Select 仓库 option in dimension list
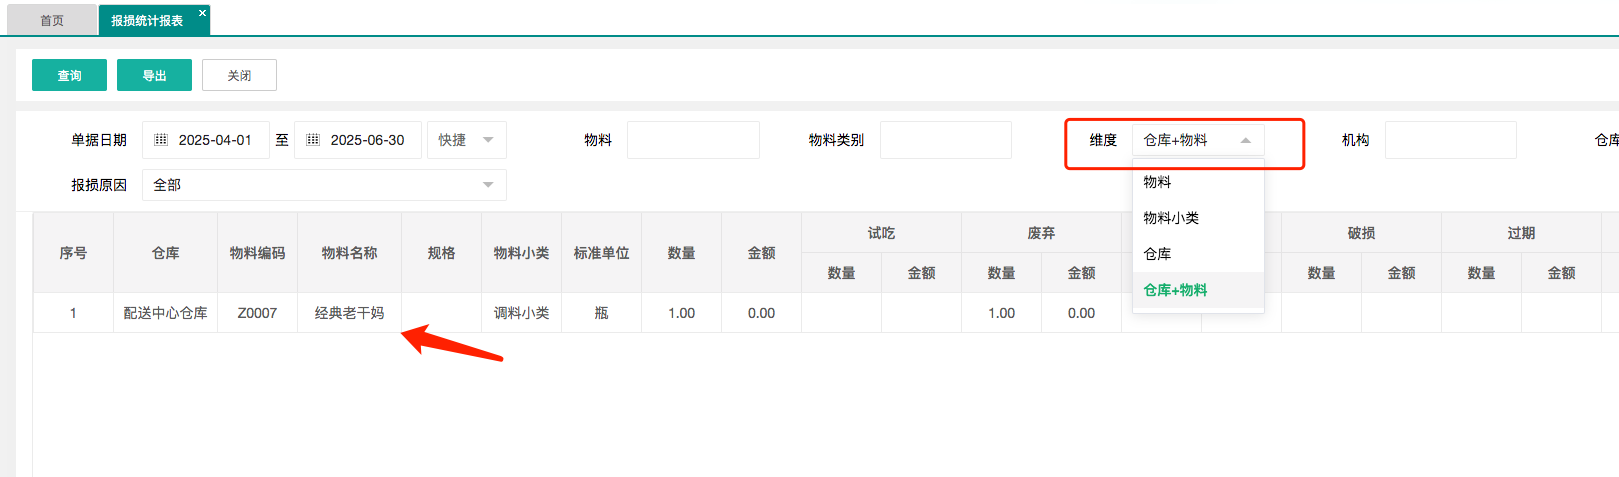This screenshot has height=477, width=1619. tap(1157, 254)
